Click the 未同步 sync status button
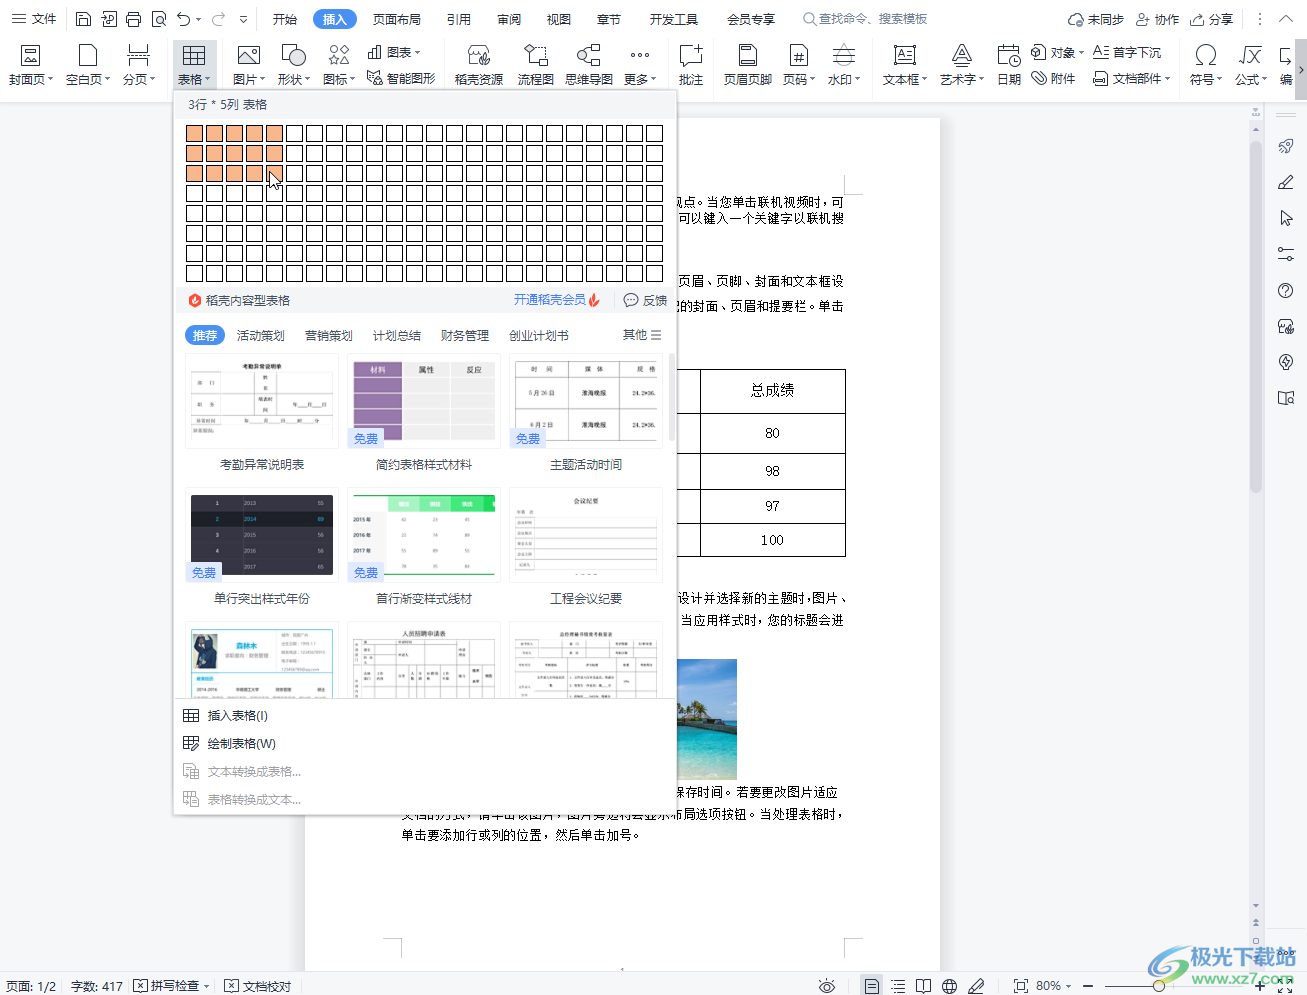 tap(1096, 19)
